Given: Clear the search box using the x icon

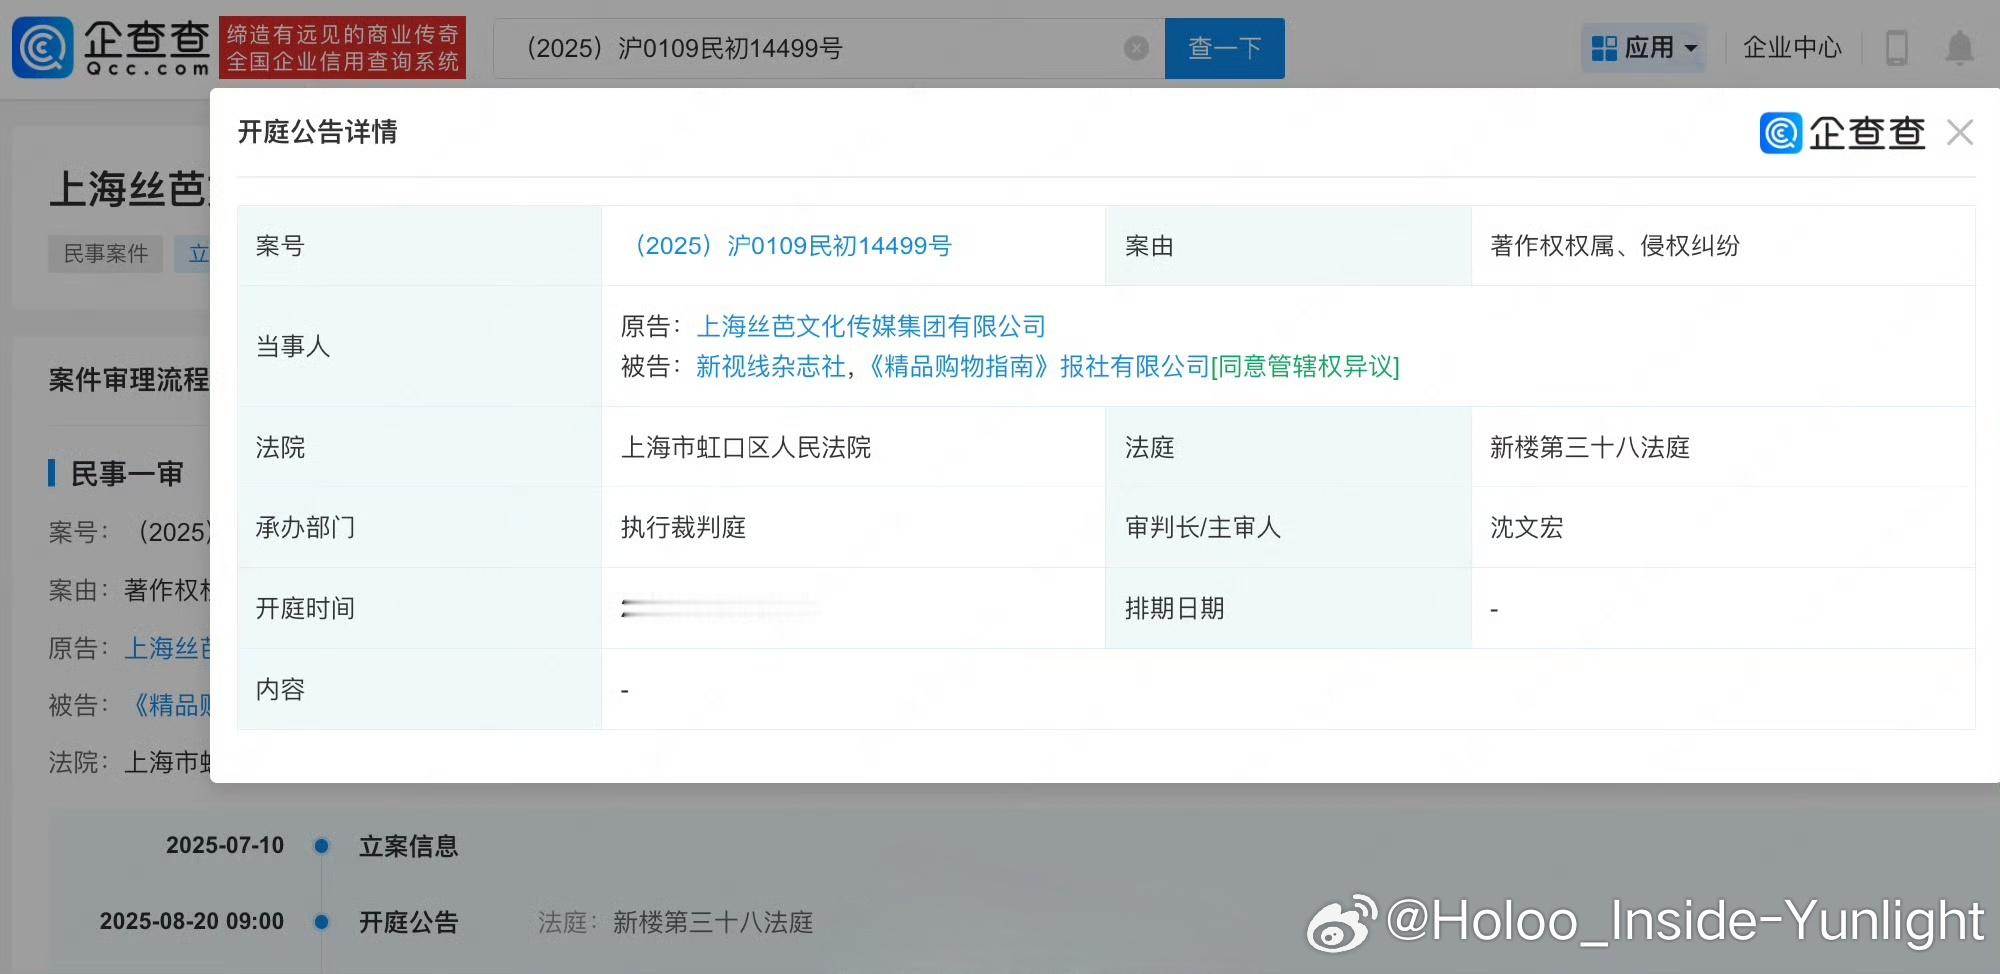Looking at the screenshot, I should (1135, 47).
